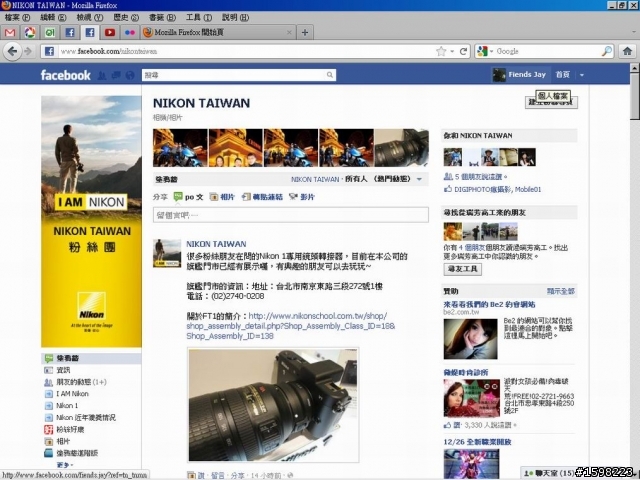This screenshot has height=480, width=640.
Task: Reload the page
Action: point(463,51)
